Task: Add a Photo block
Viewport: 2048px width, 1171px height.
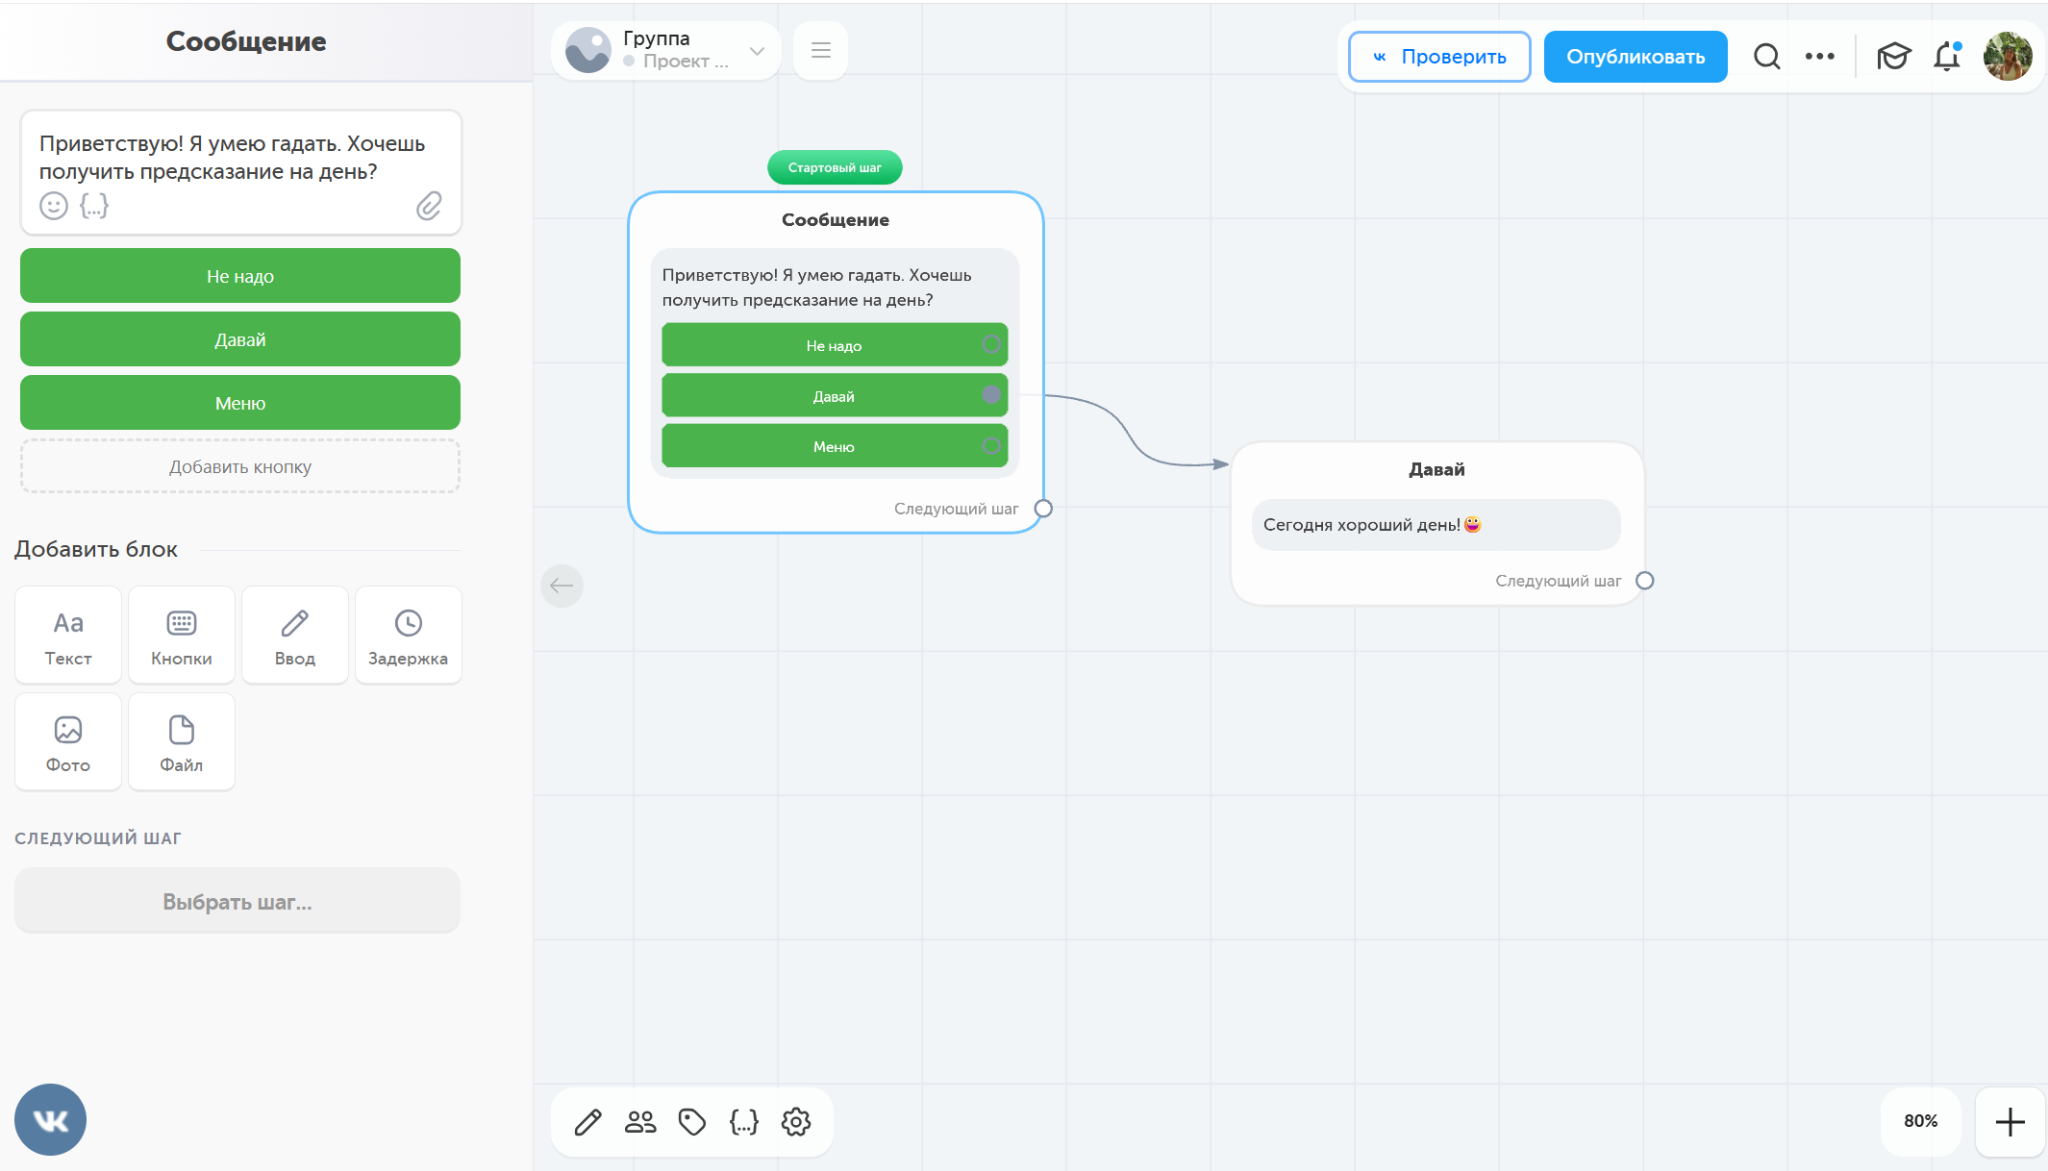Action: 68,742
